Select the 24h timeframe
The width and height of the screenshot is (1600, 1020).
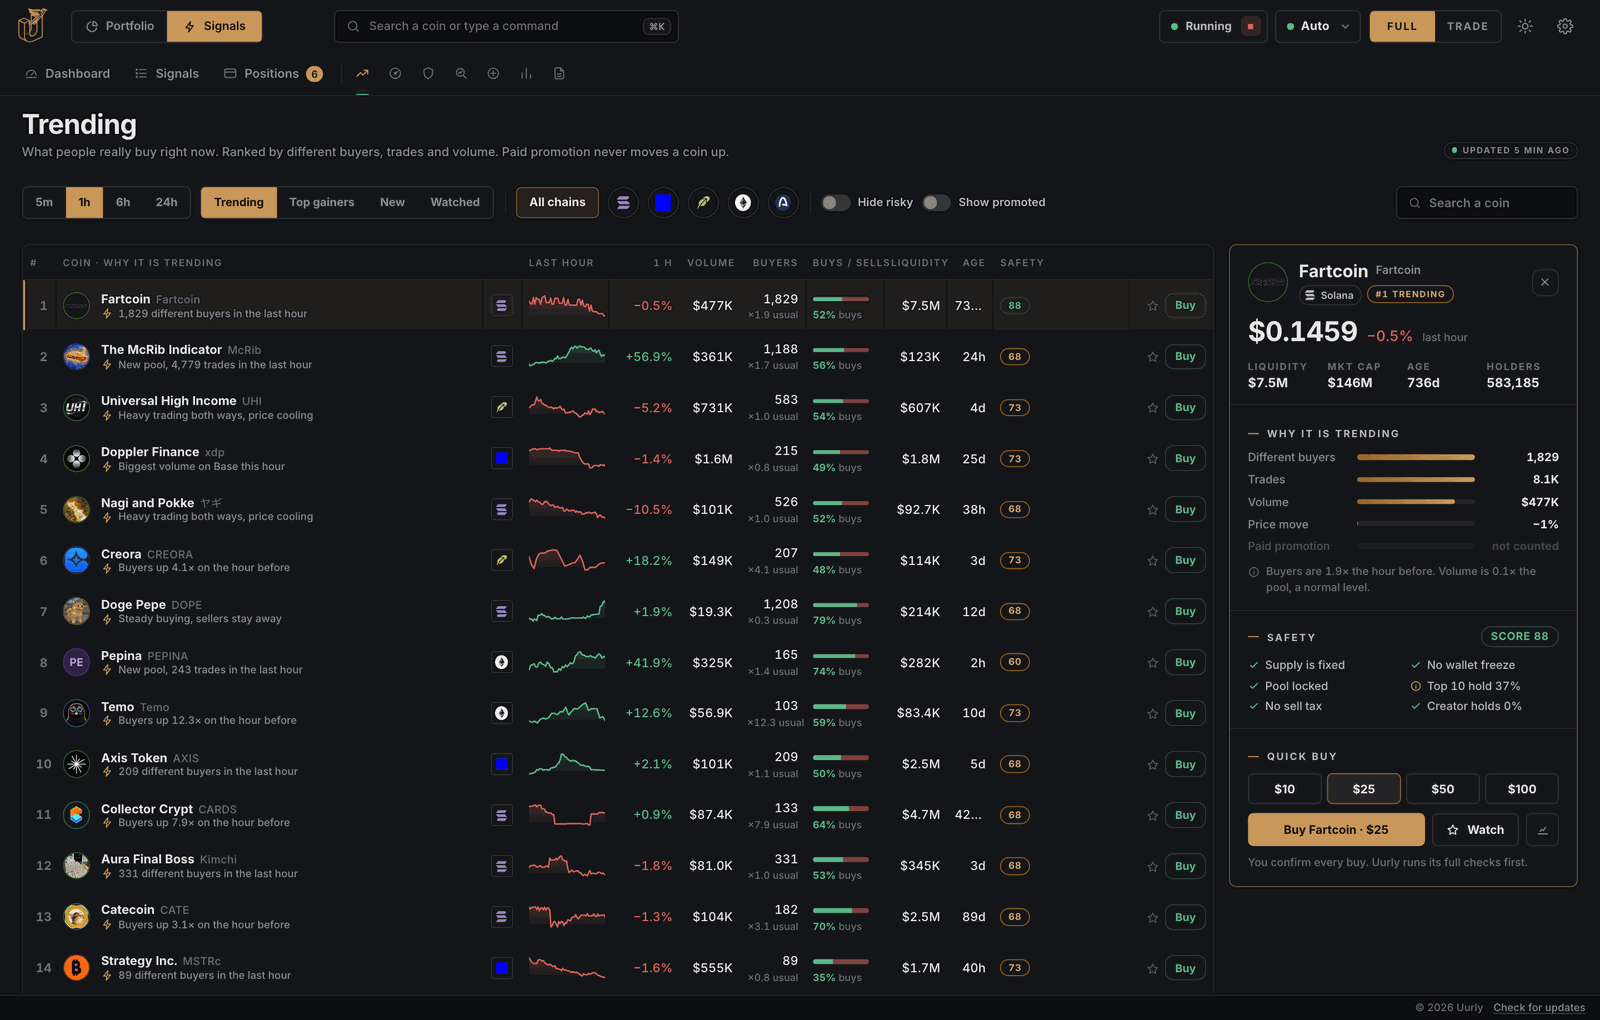tap(167, 202)
